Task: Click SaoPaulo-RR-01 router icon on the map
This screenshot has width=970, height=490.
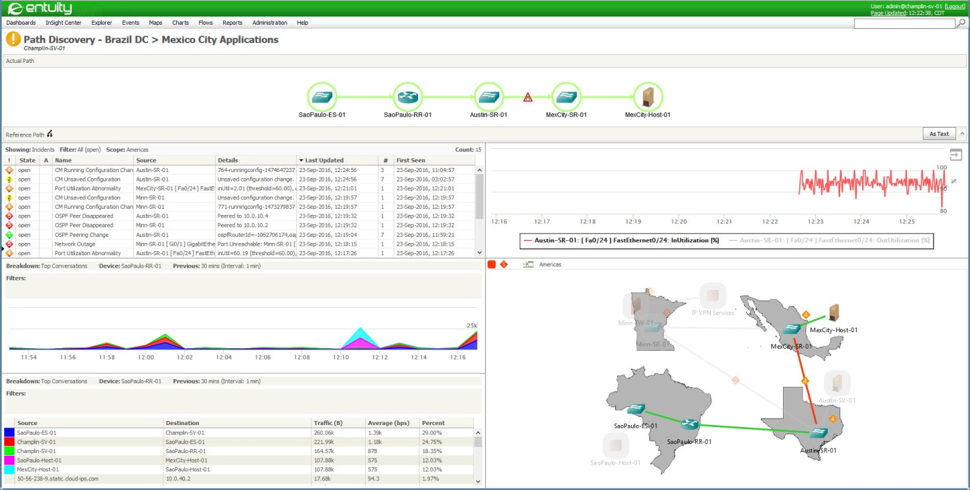Action: click(x=690, y=424)
